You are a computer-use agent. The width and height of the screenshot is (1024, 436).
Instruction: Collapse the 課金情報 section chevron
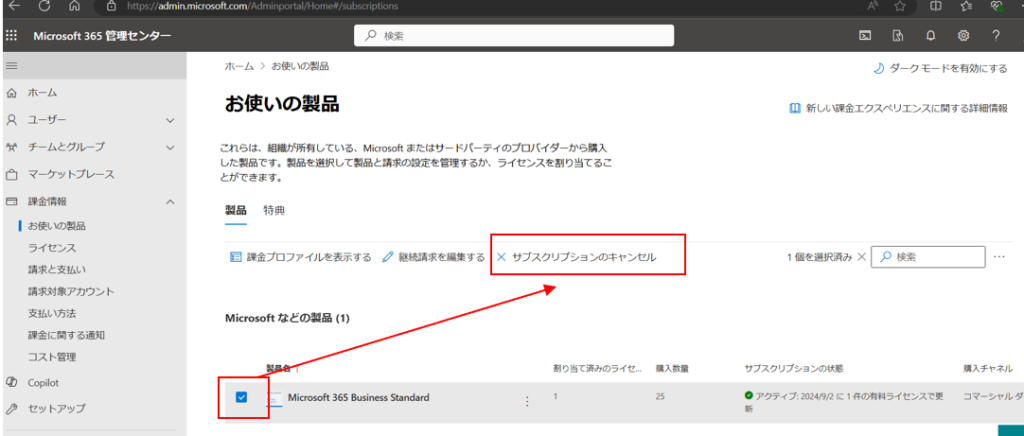coord(170,202)
